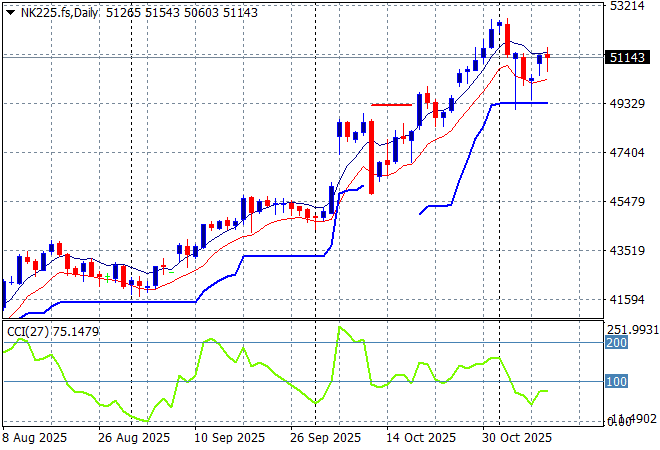Select the CCI 200 level marker
The height and width of the screenshot is (450, 660).
click(614, 342)
